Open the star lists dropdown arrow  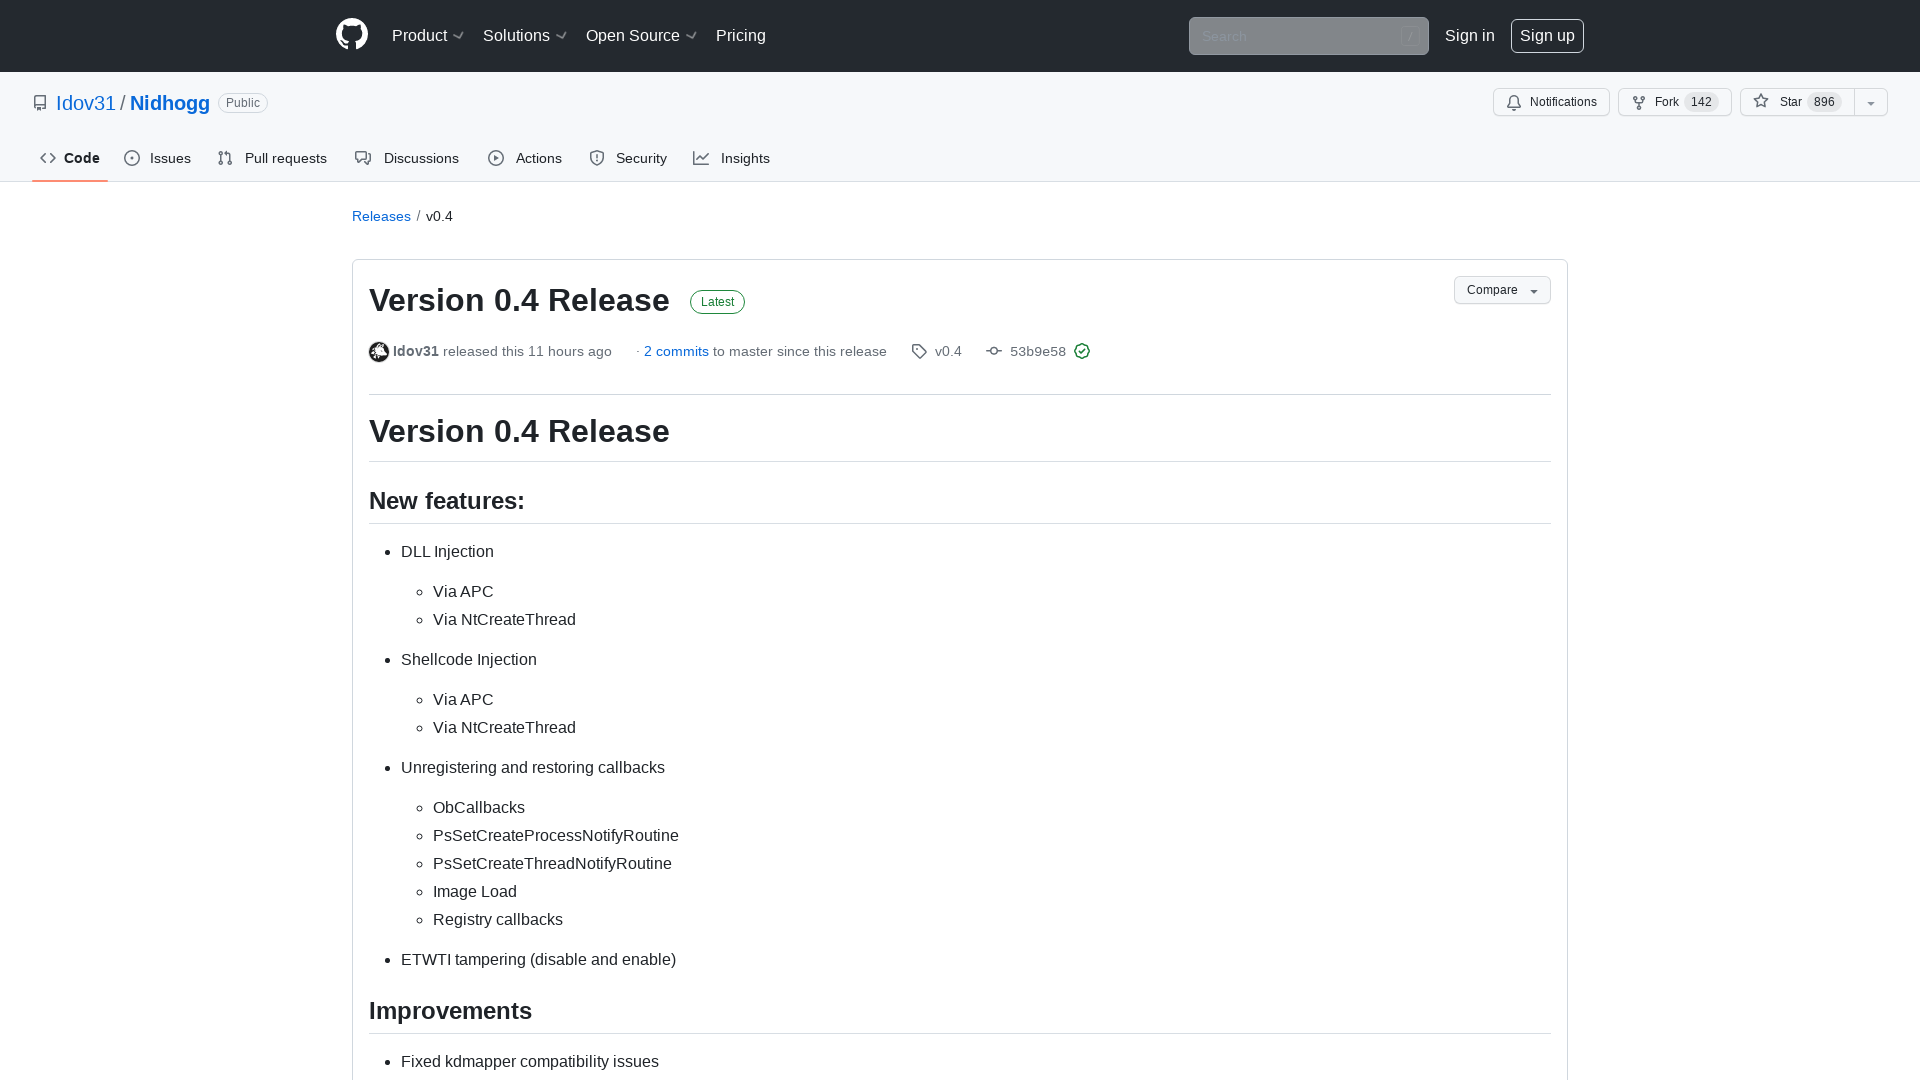[1871, 102]
